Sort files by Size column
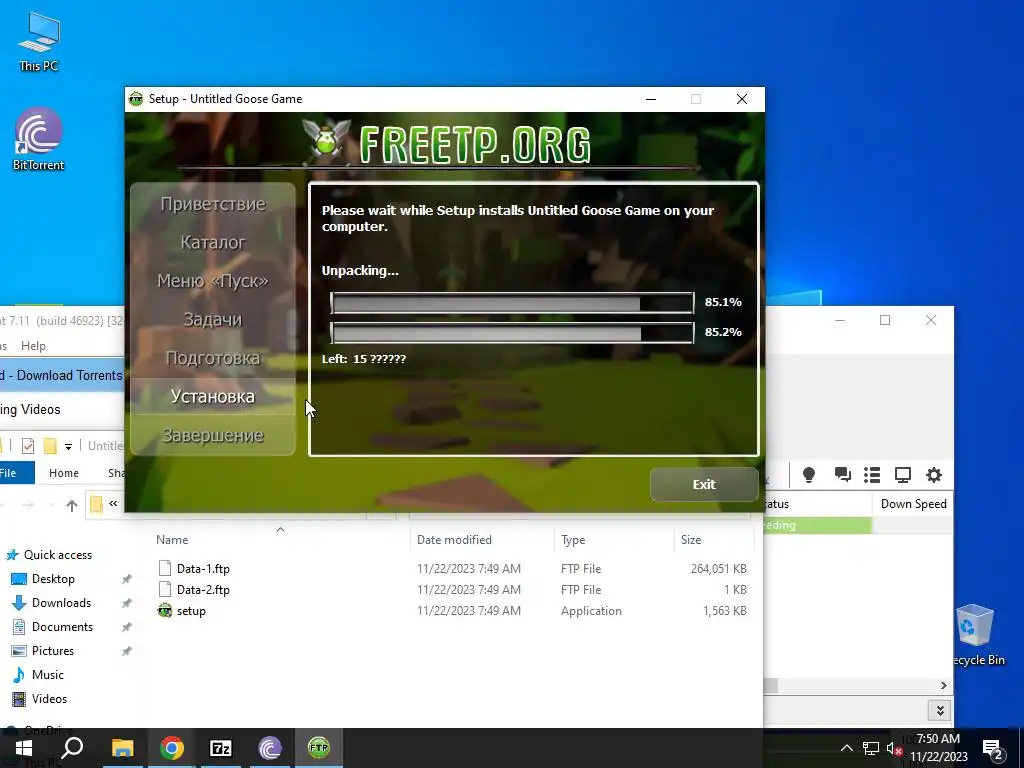The height and width of the screenshot is (768, 1024). coord(691,540)
